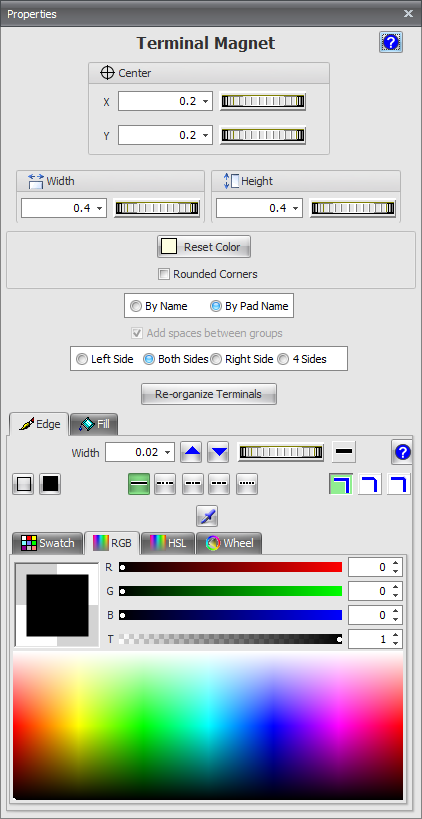The width and height of the screenshot is (422, 819).
Task: Choose the solid line style
Action: pyautogui.click(x=139, y=484)
